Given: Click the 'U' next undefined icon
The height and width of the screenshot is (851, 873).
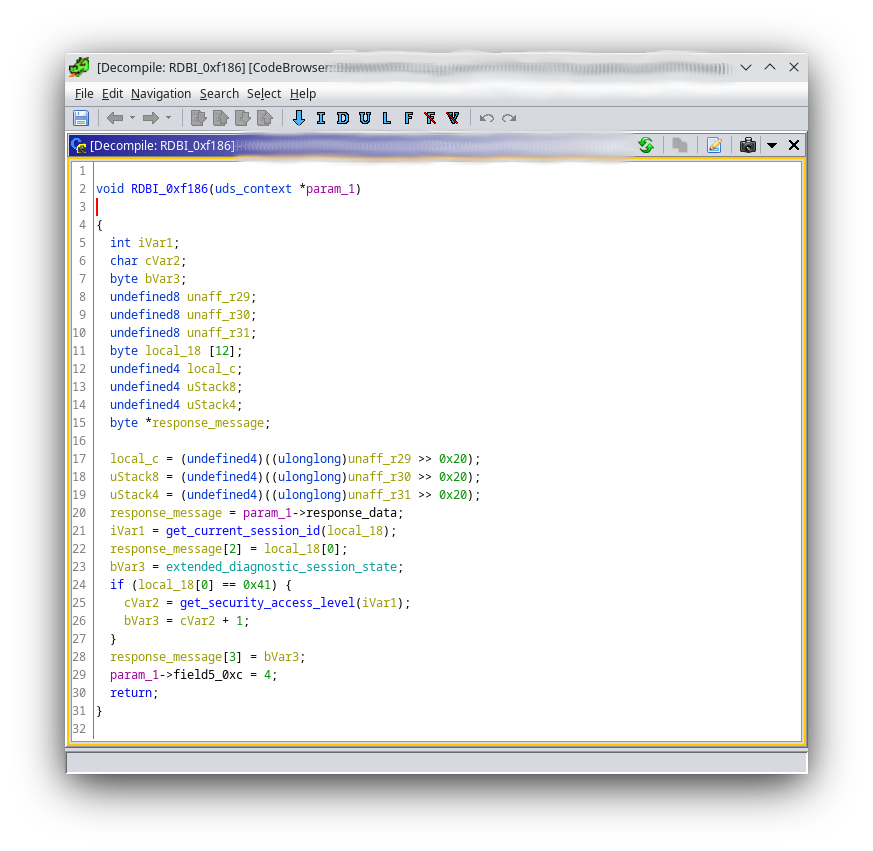Looking at the screenshot, I should tap(365, 118).
